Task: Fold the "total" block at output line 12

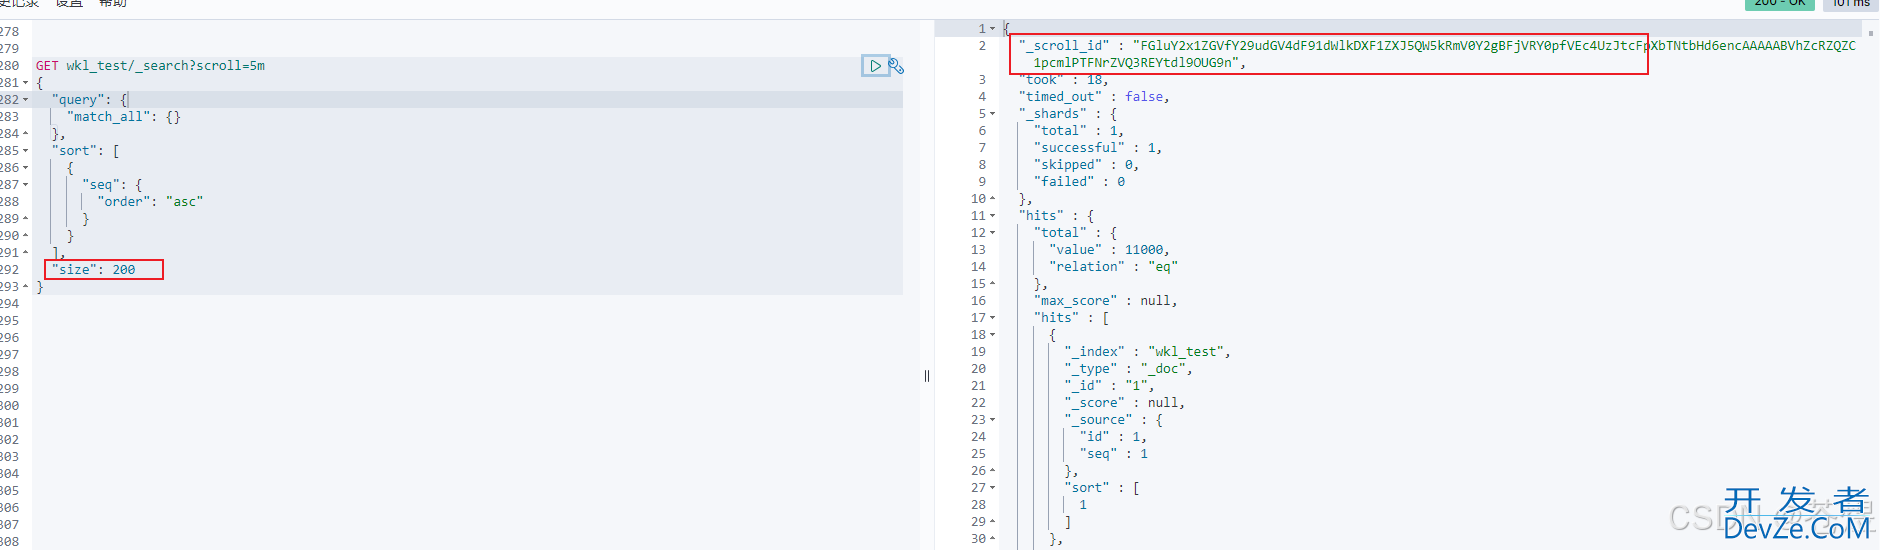Action: click(992, 233)
